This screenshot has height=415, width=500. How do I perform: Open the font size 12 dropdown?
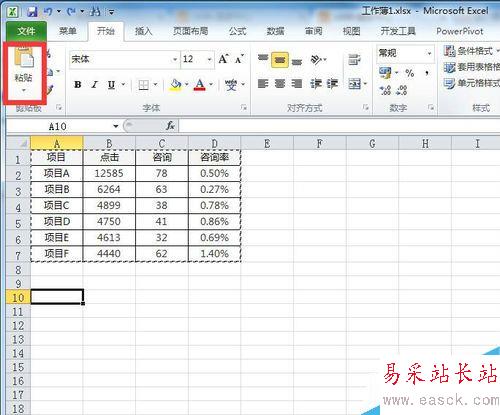pos(210,60)
